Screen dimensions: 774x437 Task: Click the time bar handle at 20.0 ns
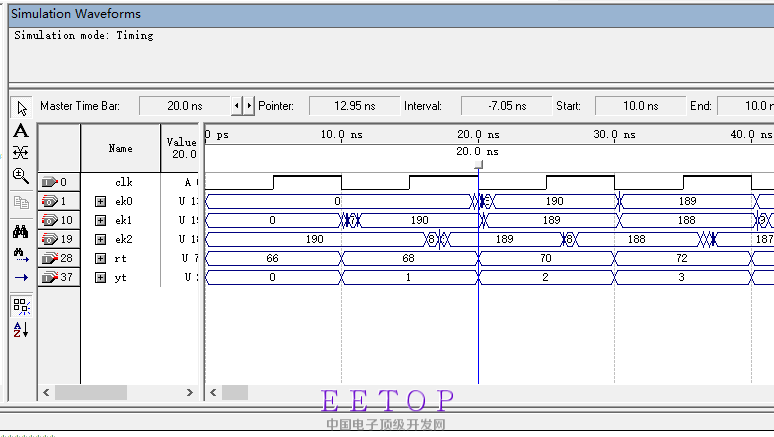478,165
